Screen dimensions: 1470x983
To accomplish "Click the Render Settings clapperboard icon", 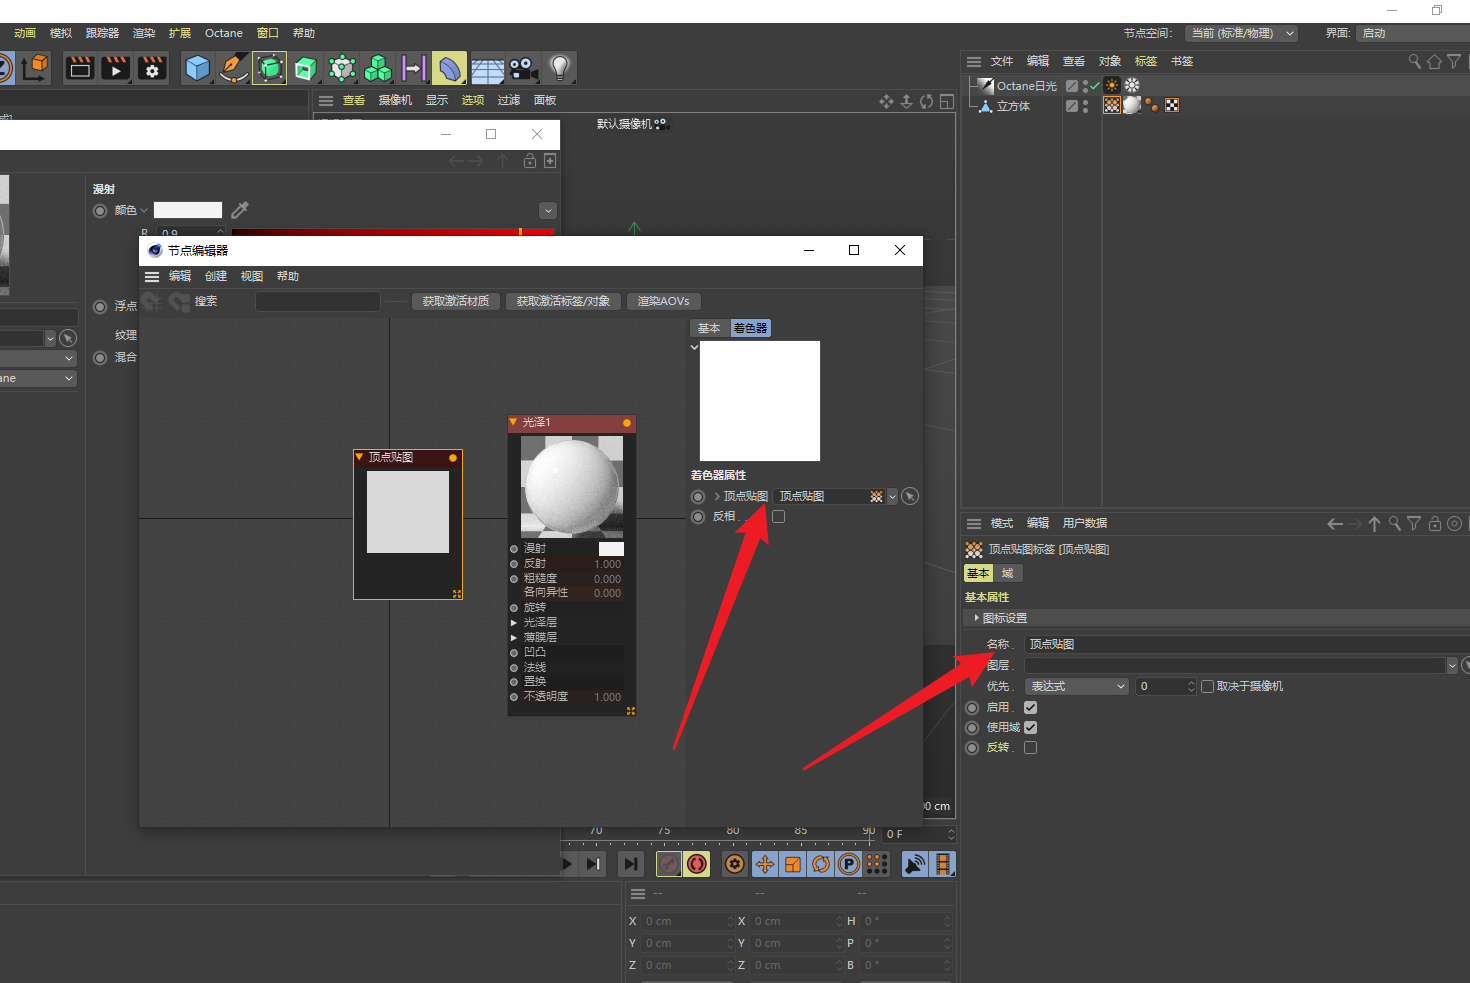I will (x=152, y=68).
